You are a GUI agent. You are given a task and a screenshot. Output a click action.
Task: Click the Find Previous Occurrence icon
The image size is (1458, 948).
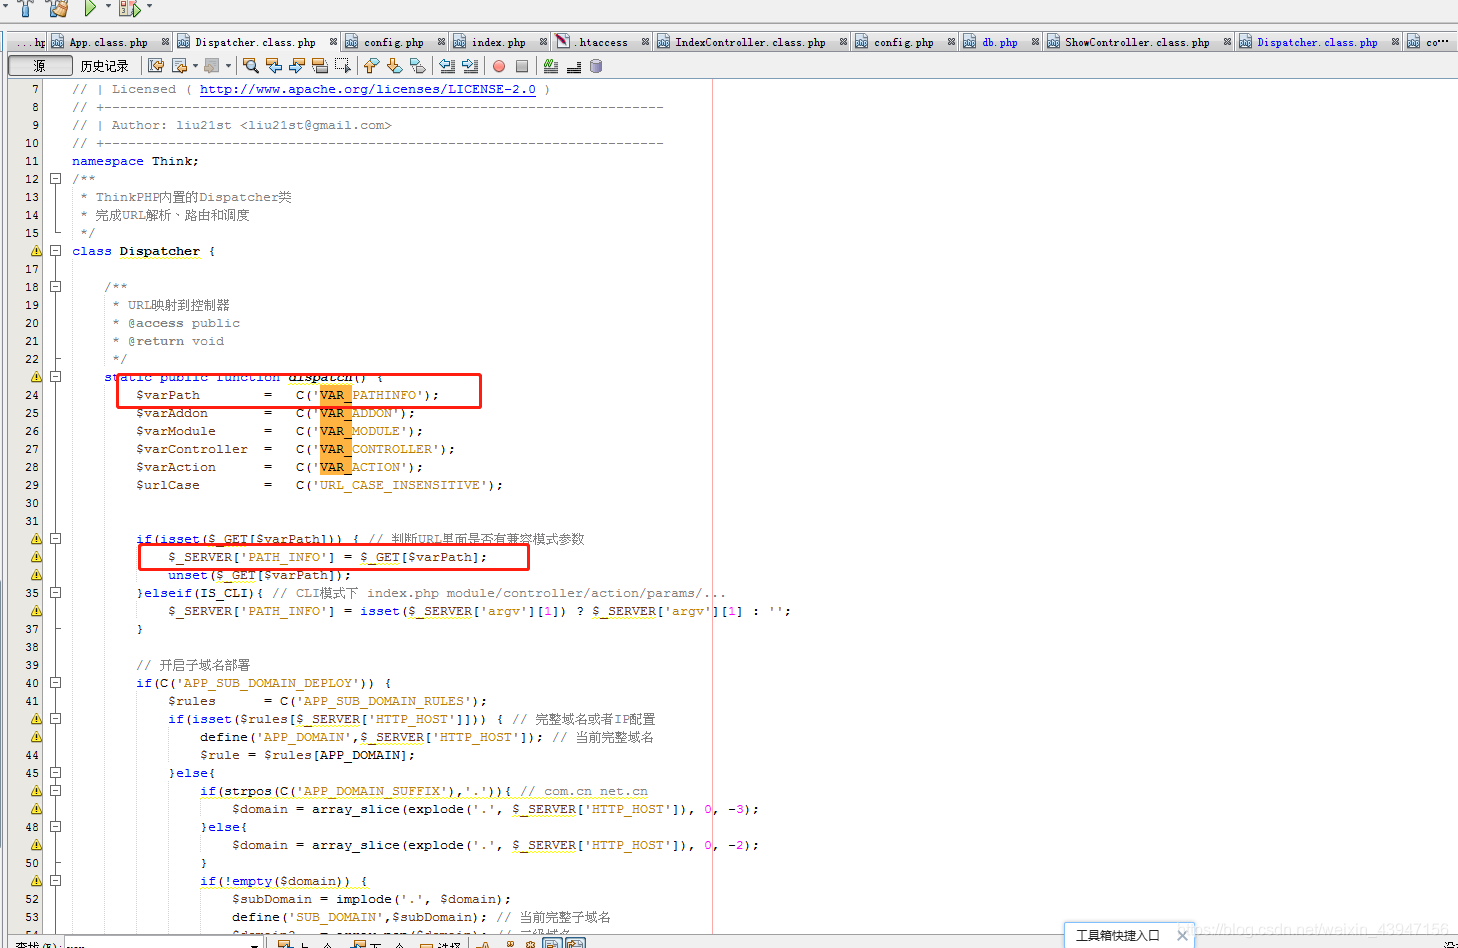[x=274, y=66]
